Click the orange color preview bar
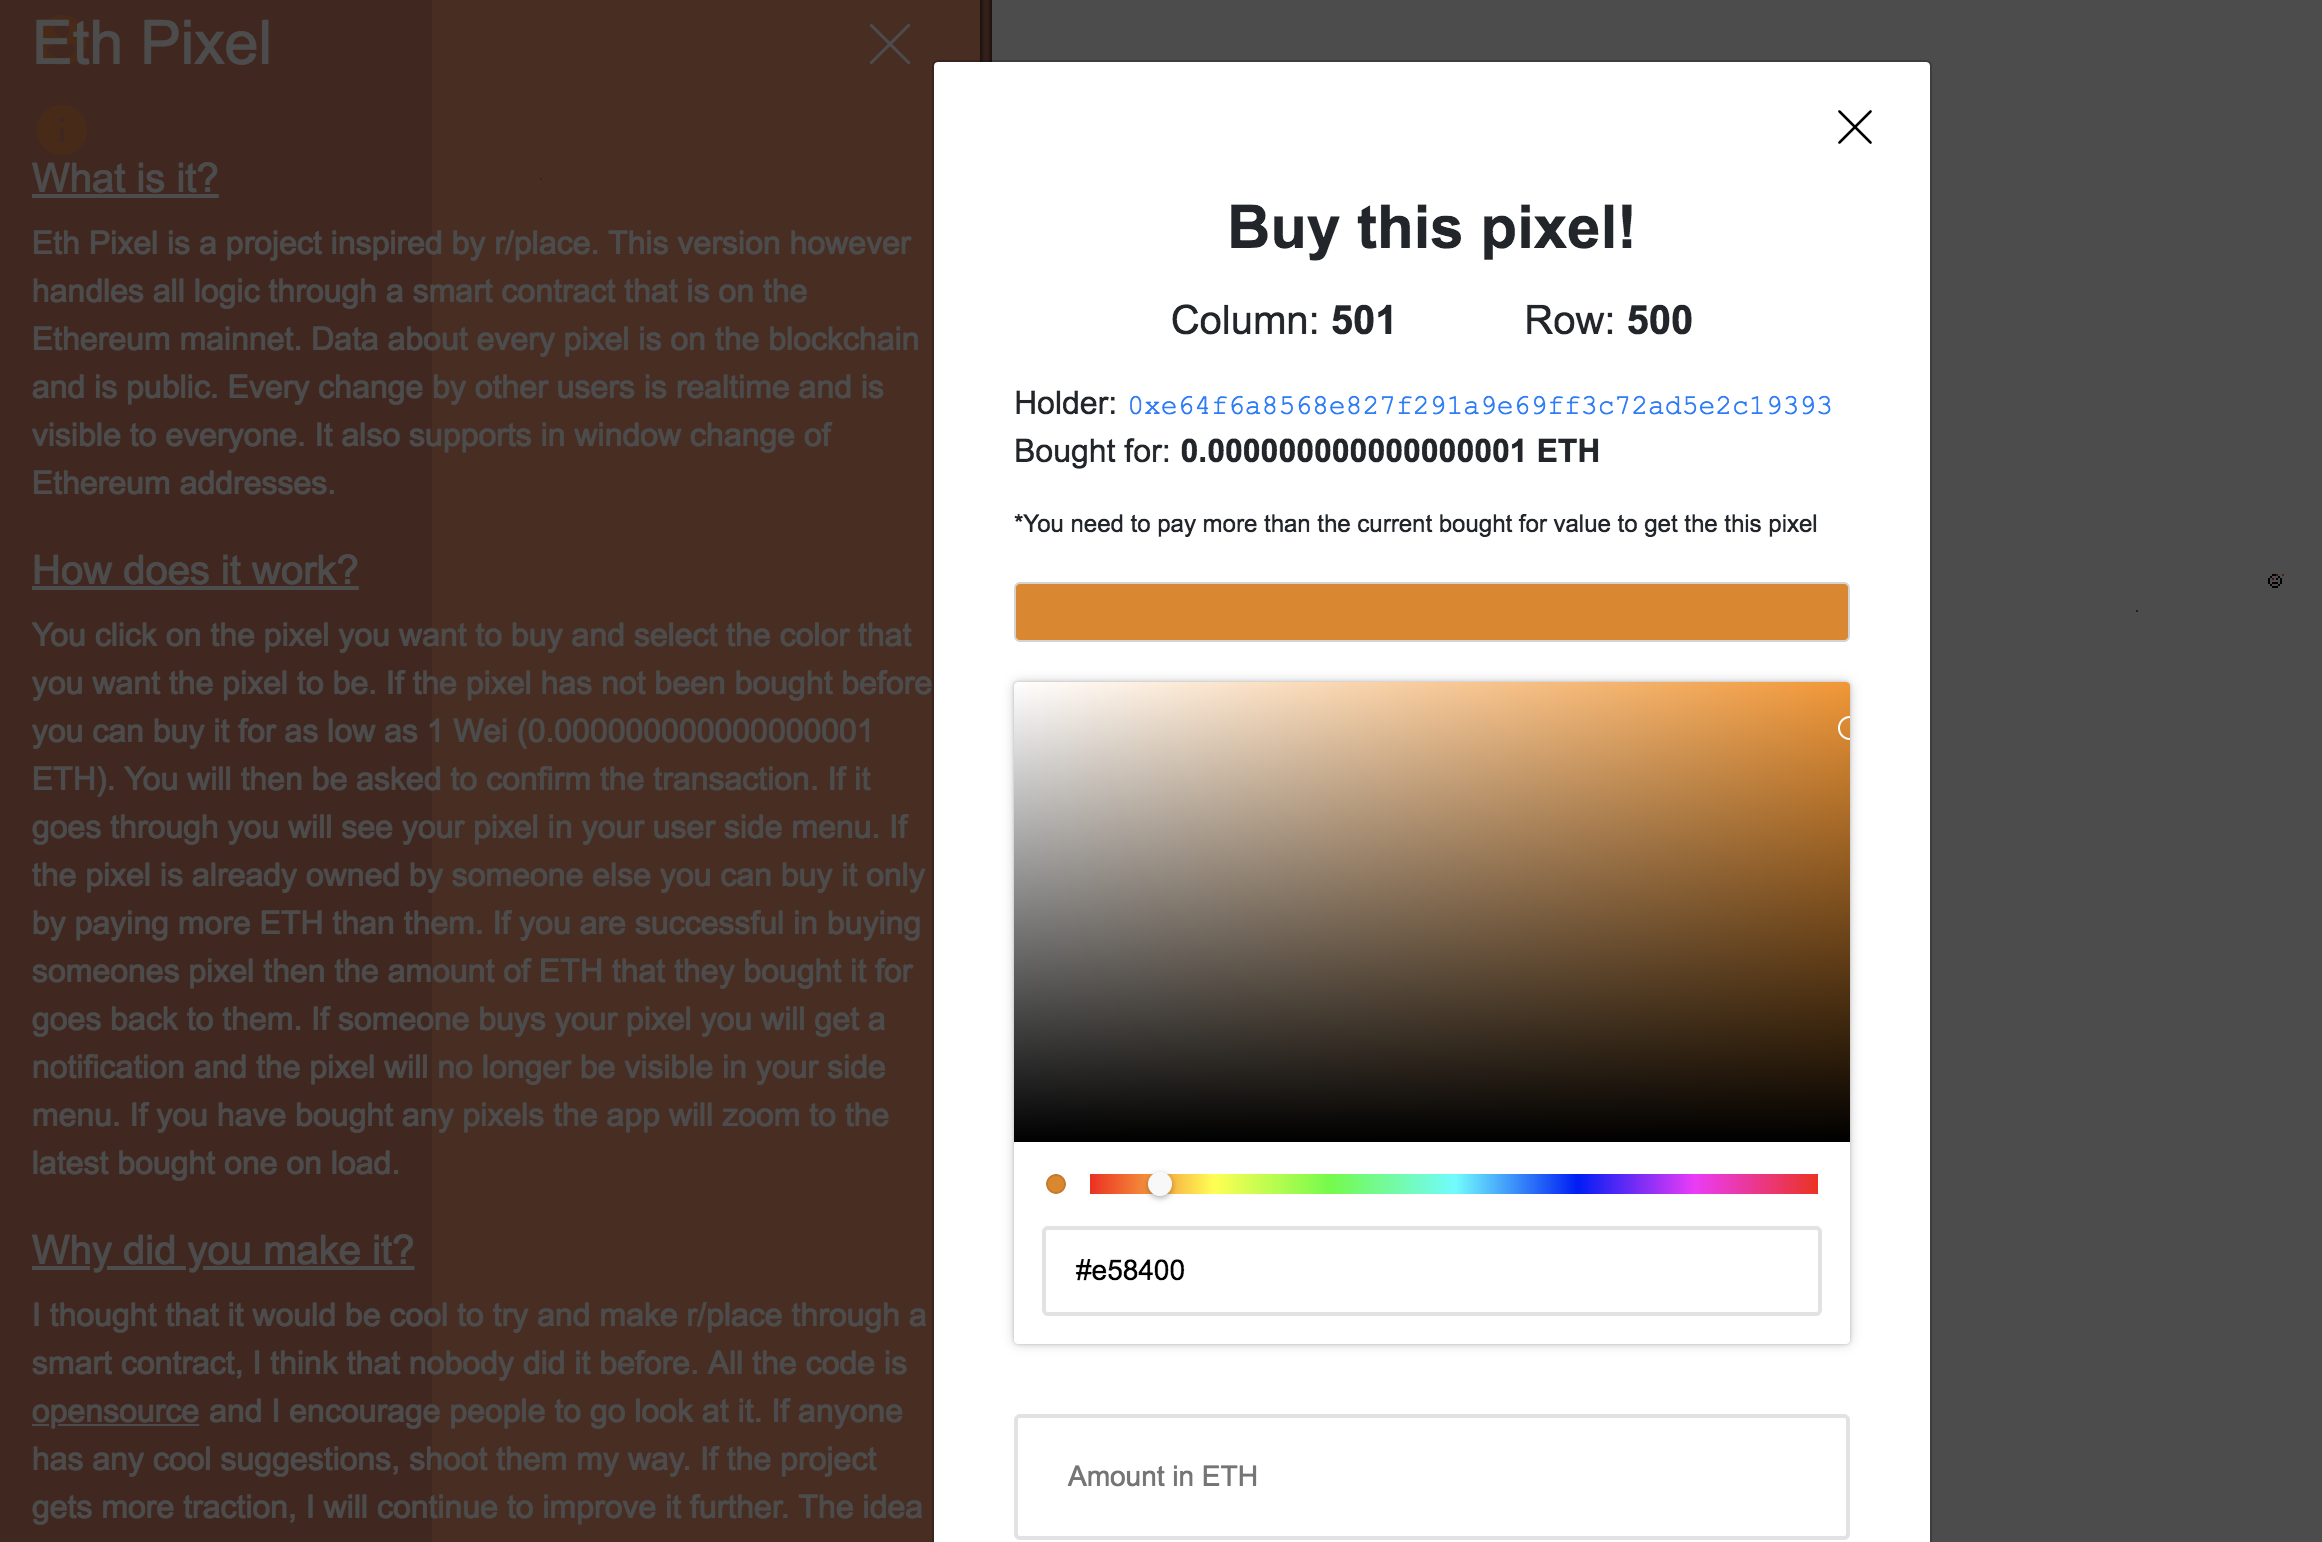Viewport: 2322px width, 1542px height. [x=1431, y=612]
